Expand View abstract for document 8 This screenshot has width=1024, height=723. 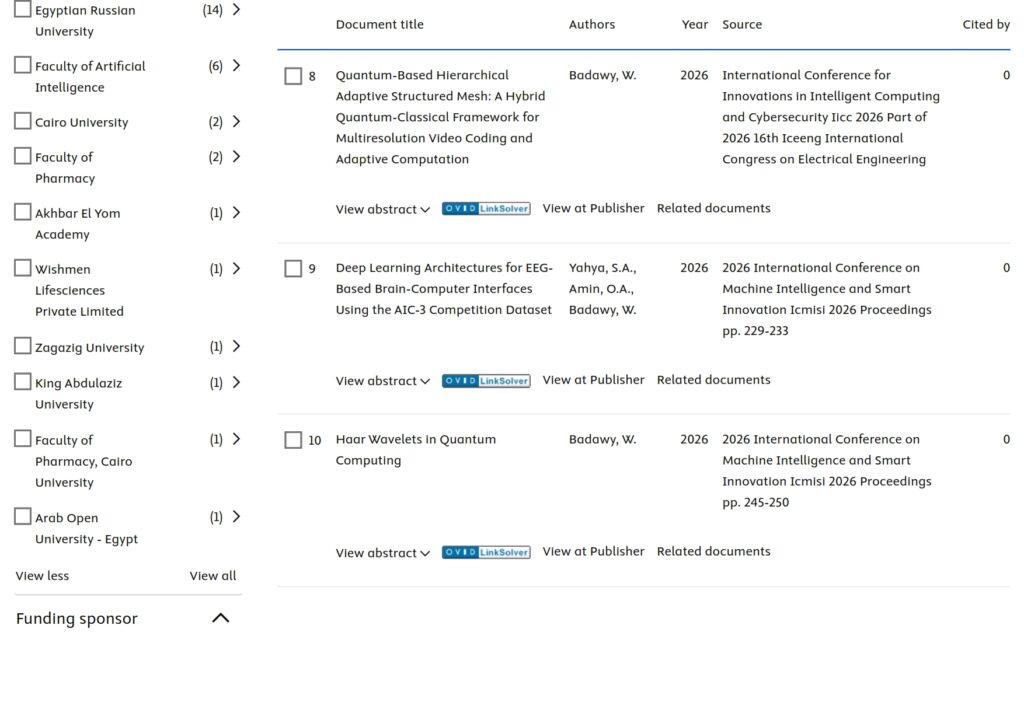(383, 209)
